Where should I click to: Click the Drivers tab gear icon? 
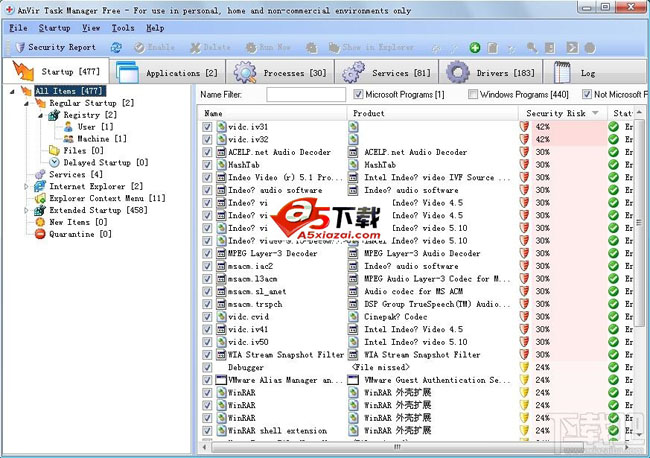458,72
